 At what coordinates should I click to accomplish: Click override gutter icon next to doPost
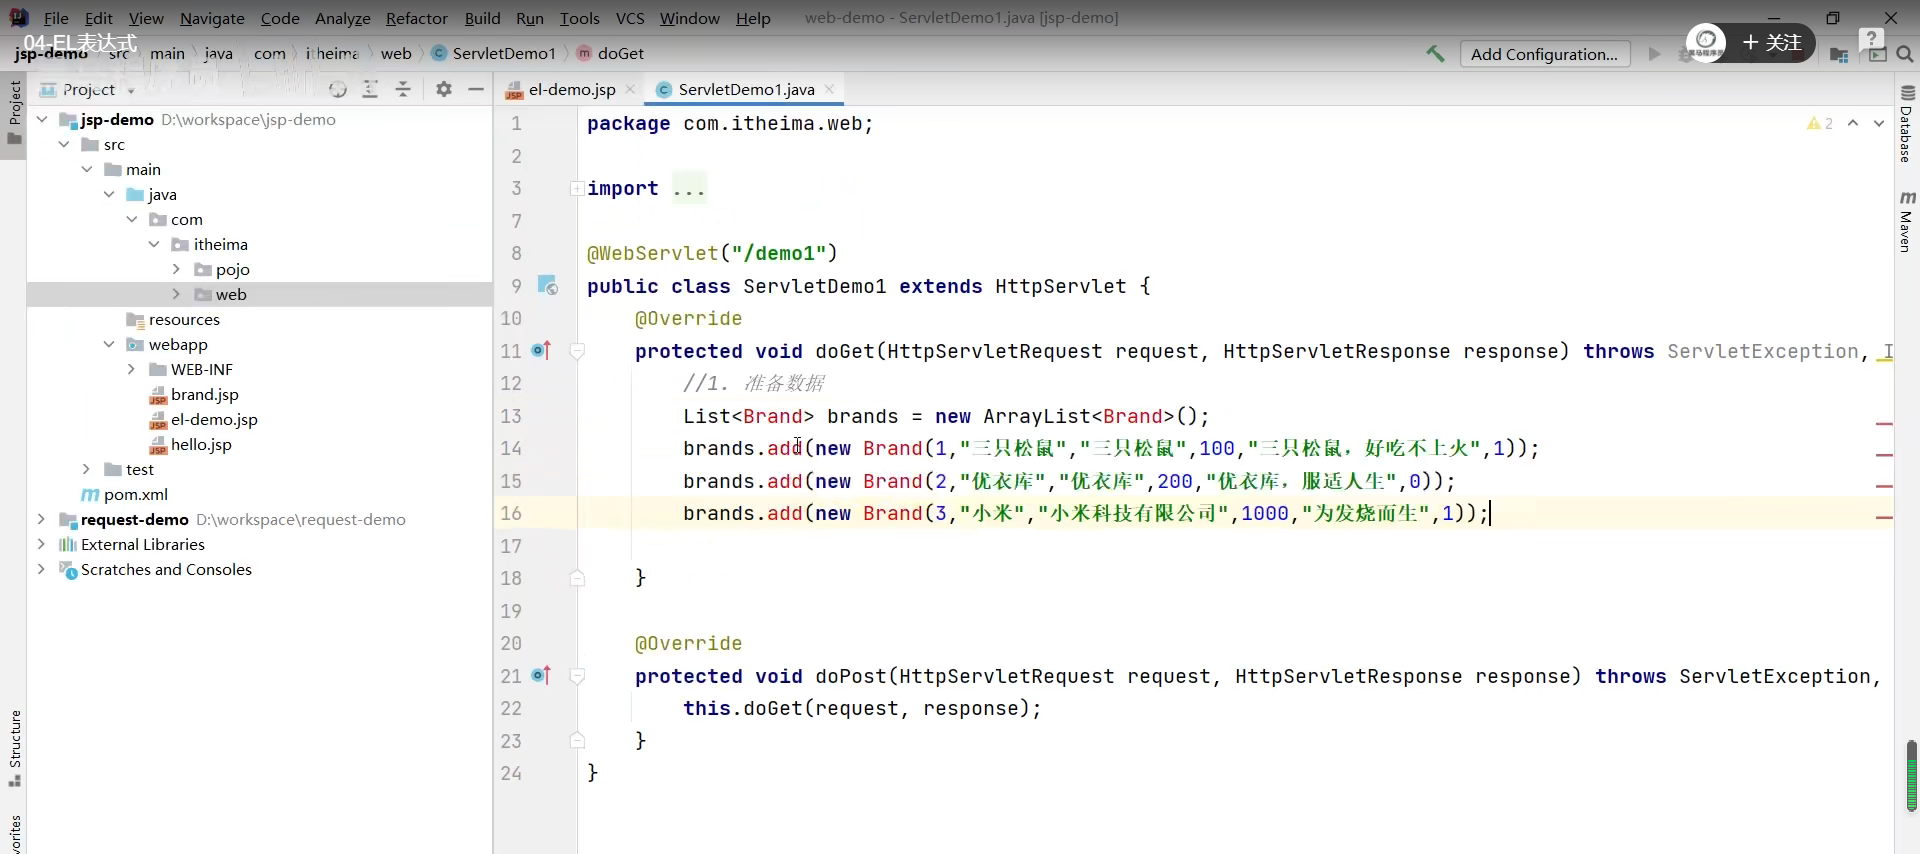(541, 676)
